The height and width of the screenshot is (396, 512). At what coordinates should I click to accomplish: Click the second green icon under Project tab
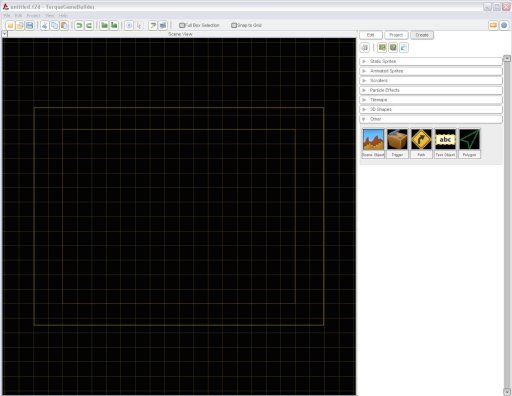393,48
